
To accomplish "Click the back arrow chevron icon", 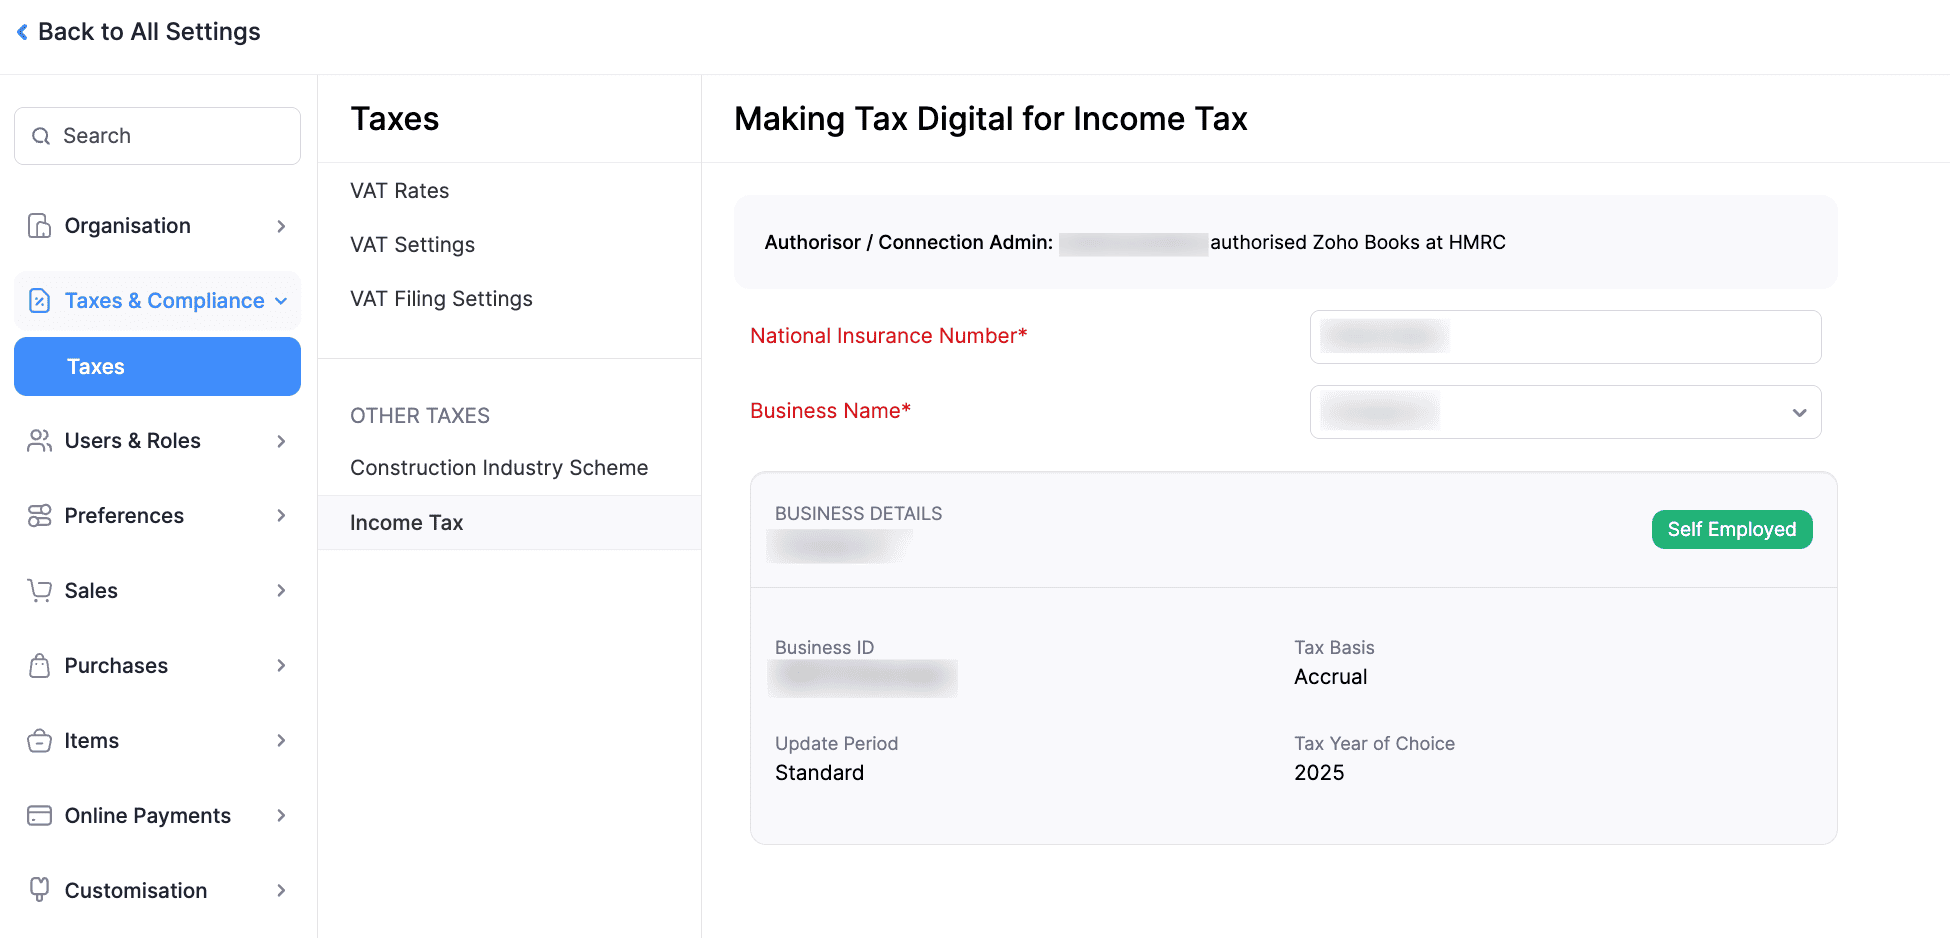I will click(x=22, y=32).
